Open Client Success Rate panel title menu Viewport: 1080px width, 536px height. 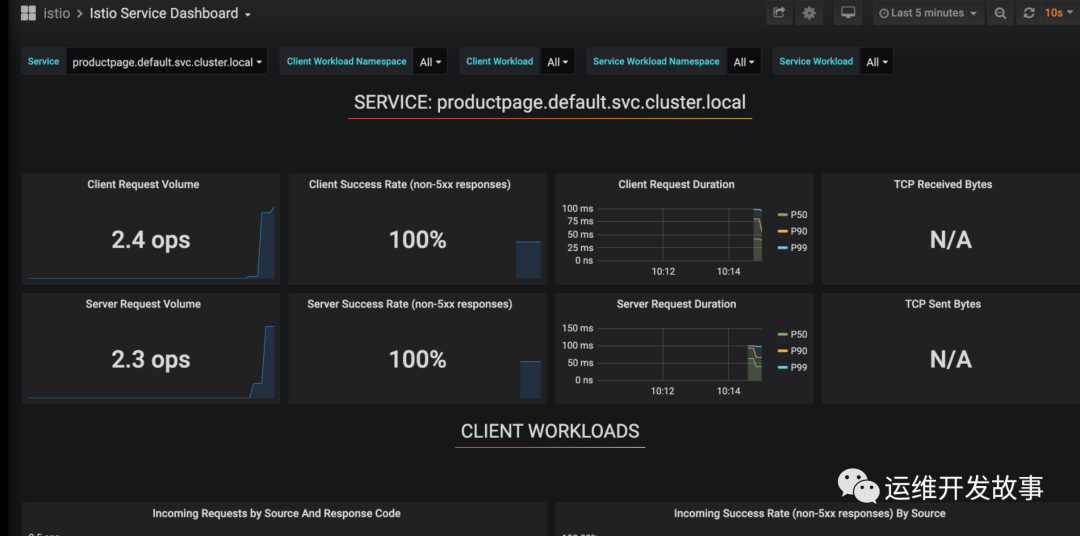click(x=410, y=185)
